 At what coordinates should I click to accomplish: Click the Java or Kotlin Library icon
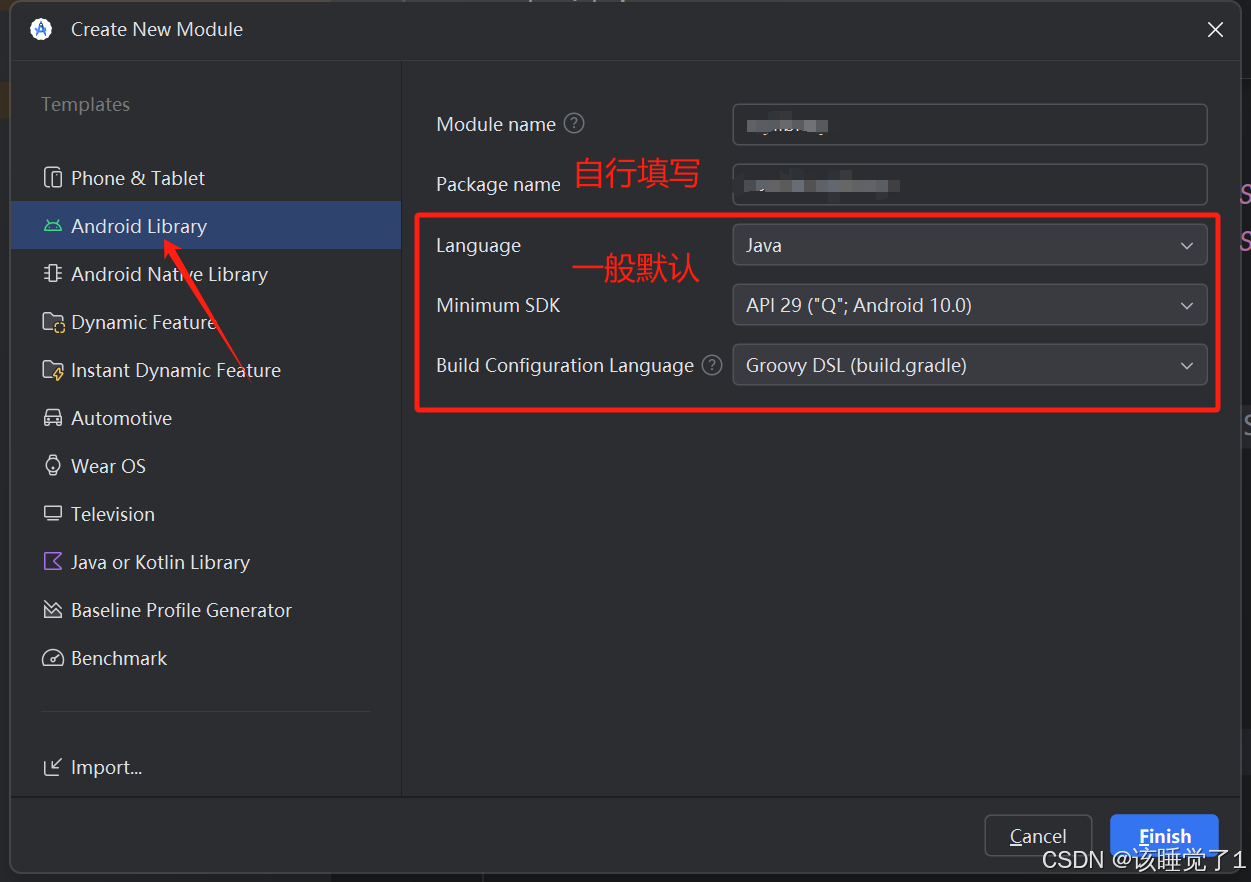53,562
